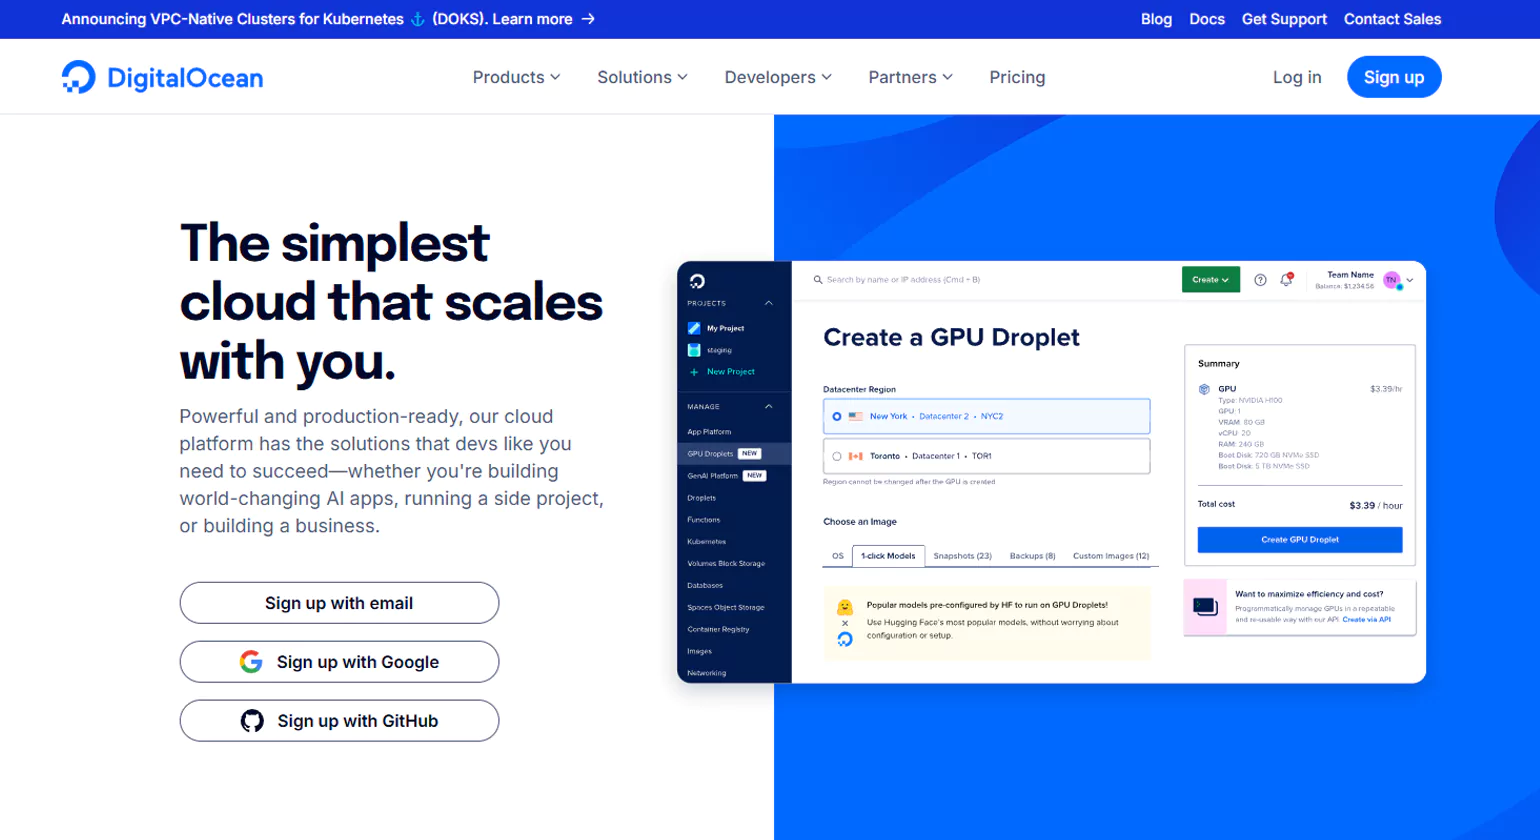The height and width of the screenshot is (840, 1540).
Task: Open the notification bell in the dashboard
Action: tap(1285, 280)
